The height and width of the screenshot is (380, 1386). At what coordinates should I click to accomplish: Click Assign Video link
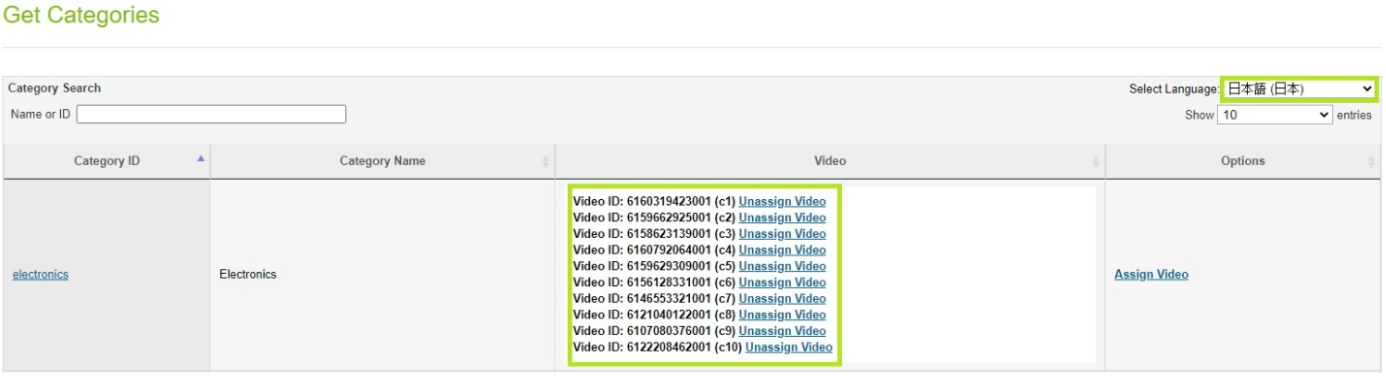click(1151, 274)
